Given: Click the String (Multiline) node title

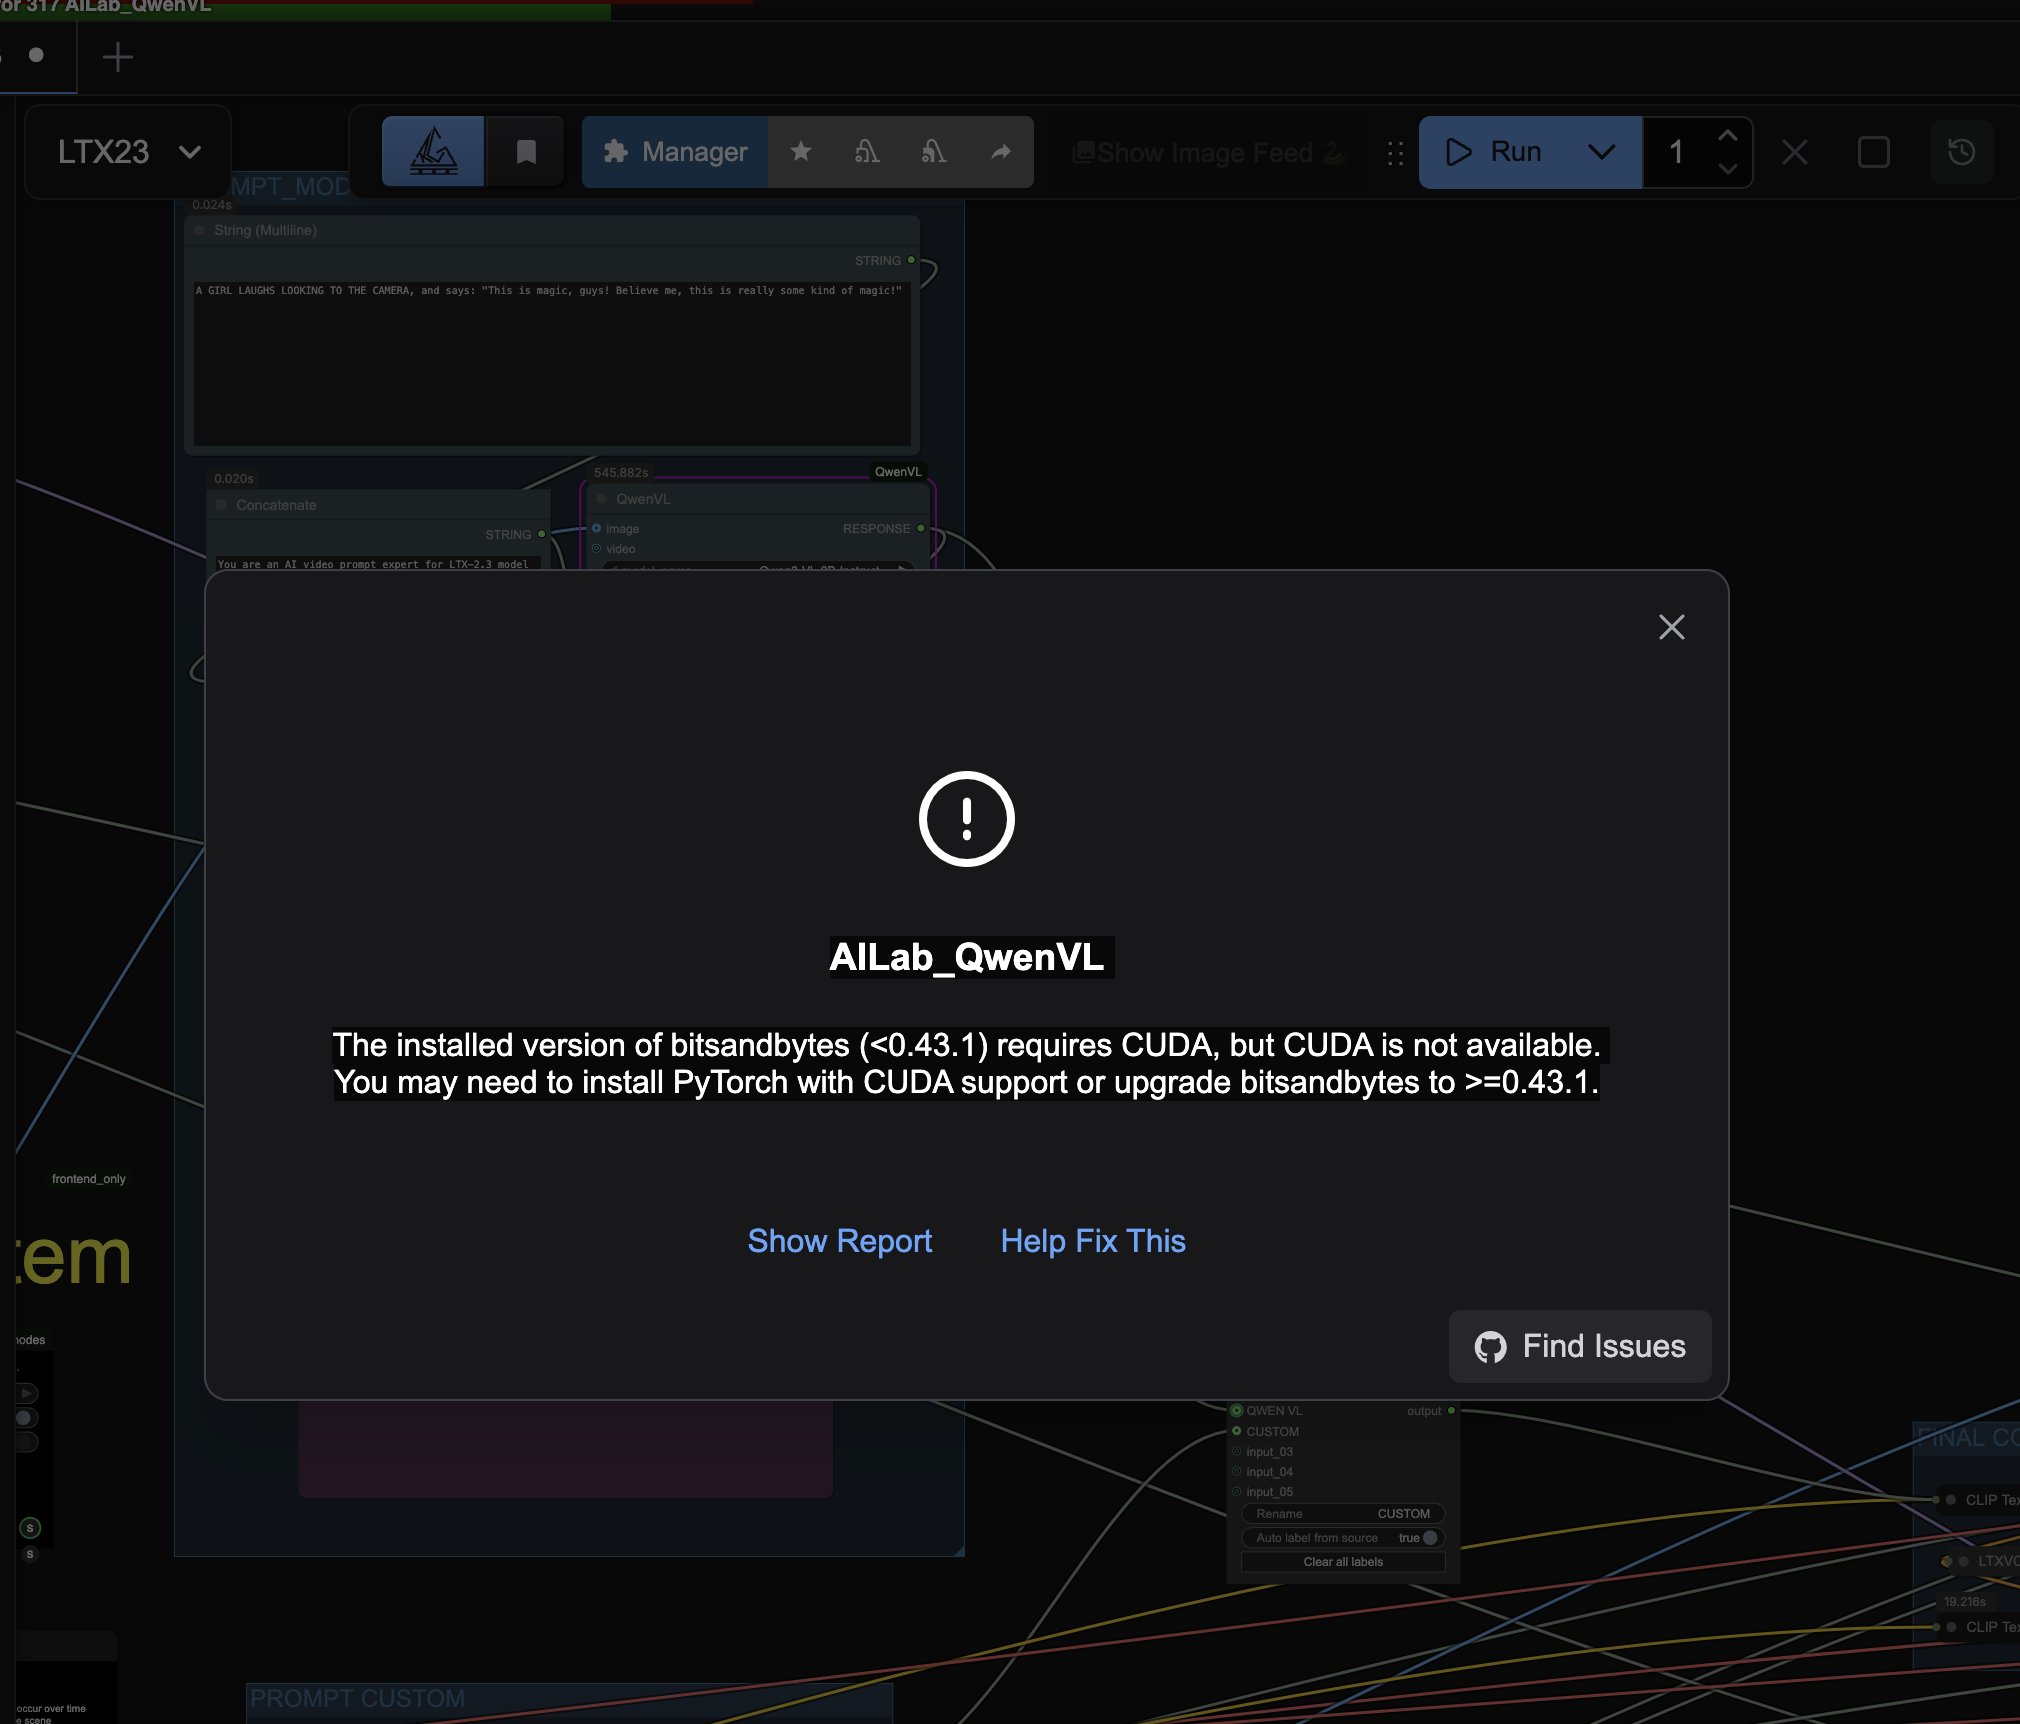Looking at the screenshot, I should [x=265, y=230].
